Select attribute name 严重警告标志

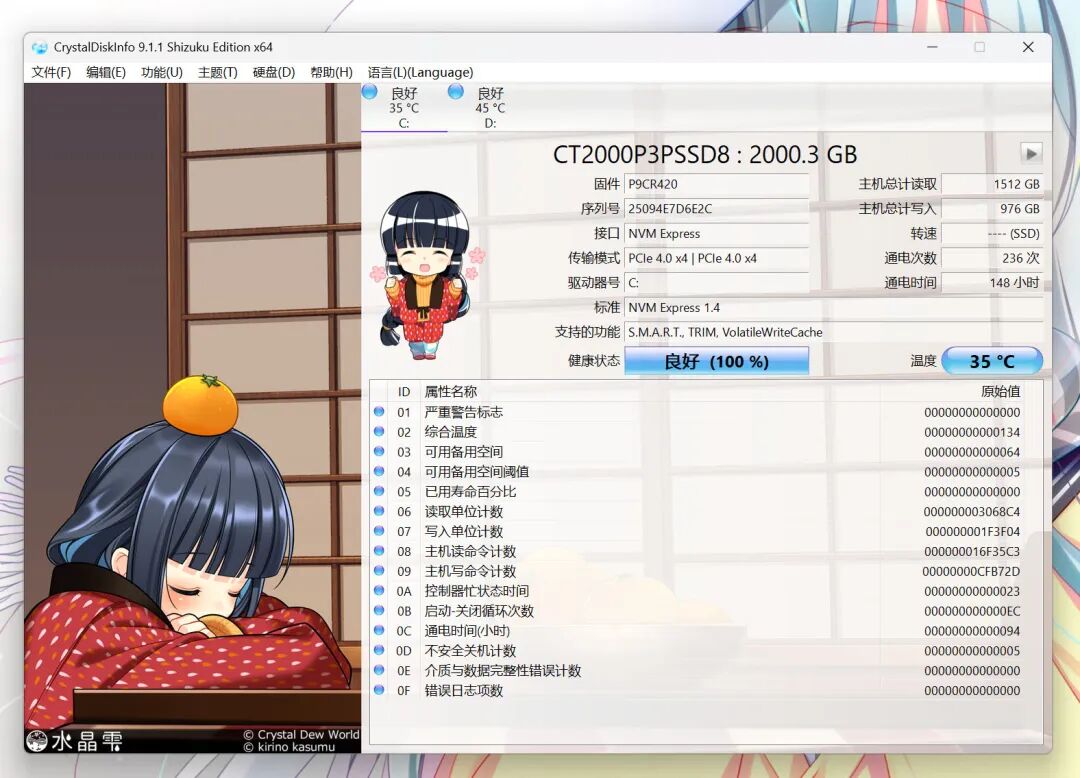464,412
